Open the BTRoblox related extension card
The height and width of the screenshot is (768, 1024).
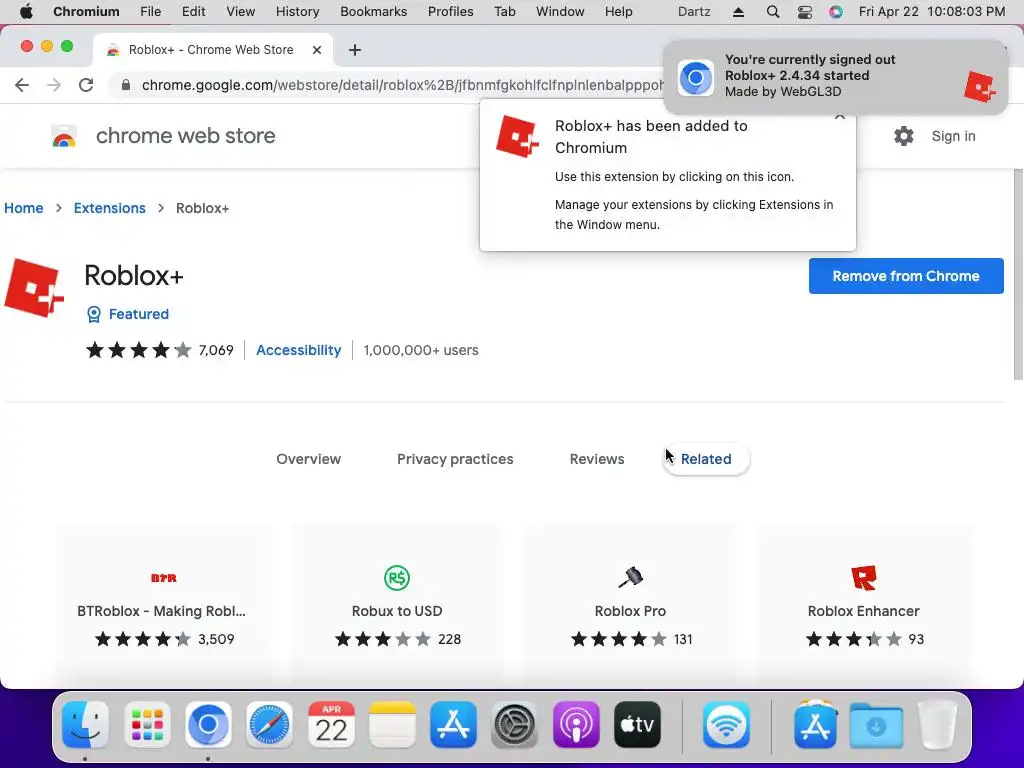coord(162,604)
